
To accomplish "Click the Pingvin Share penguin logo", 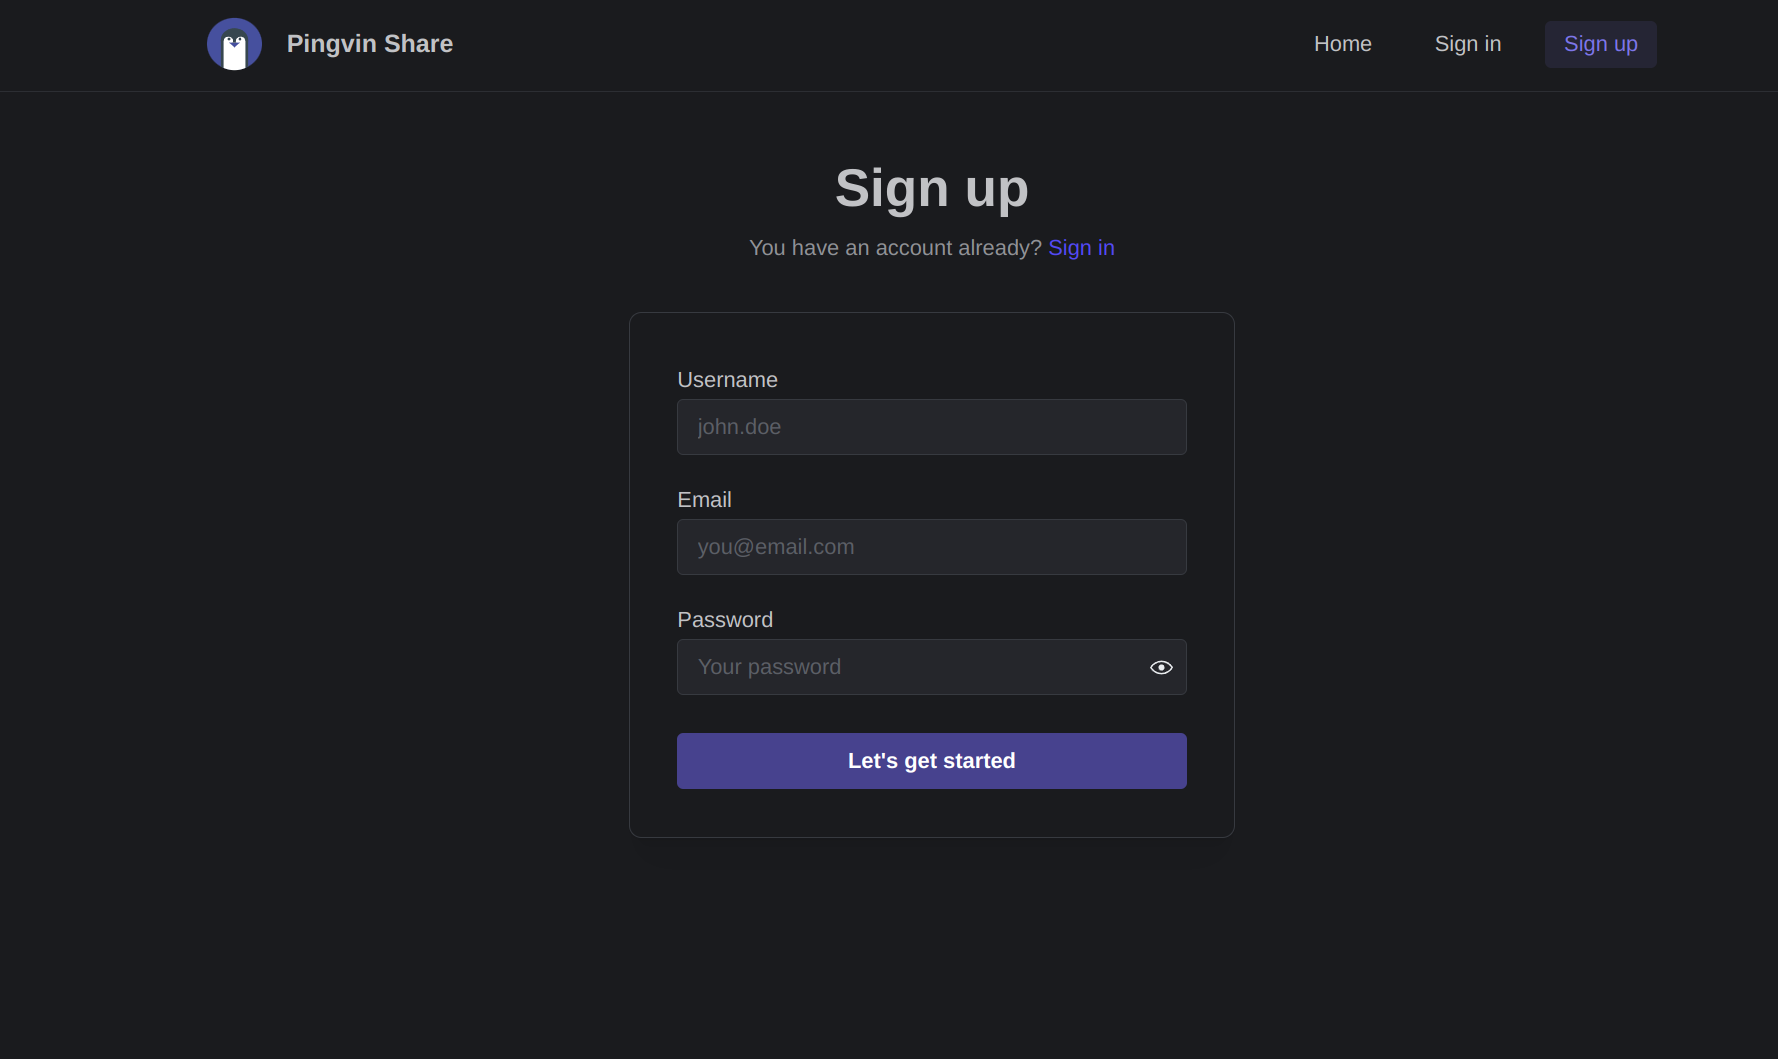I will tap(234, 44).
